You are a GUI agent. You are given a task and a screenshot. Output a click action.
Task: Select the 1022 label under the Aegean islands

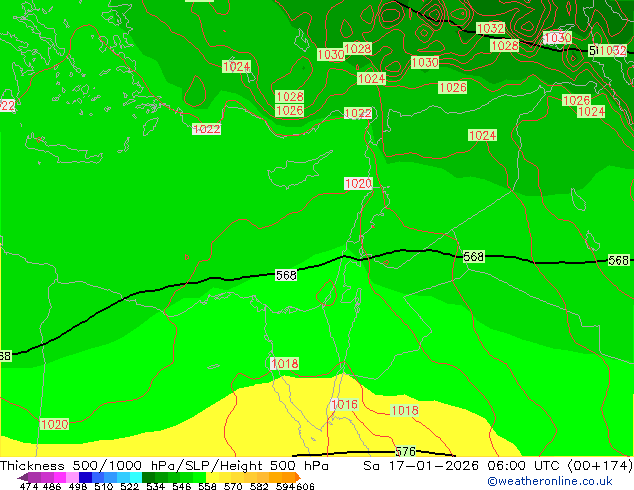206,129
